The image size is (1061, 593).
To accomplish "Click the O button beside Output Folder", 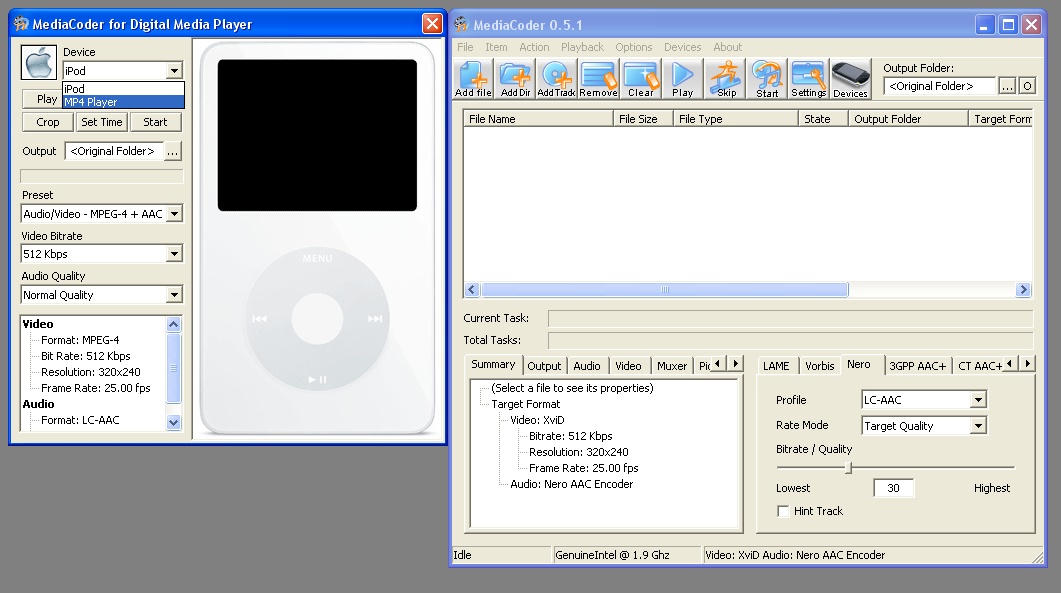I will coord(1027,86).
